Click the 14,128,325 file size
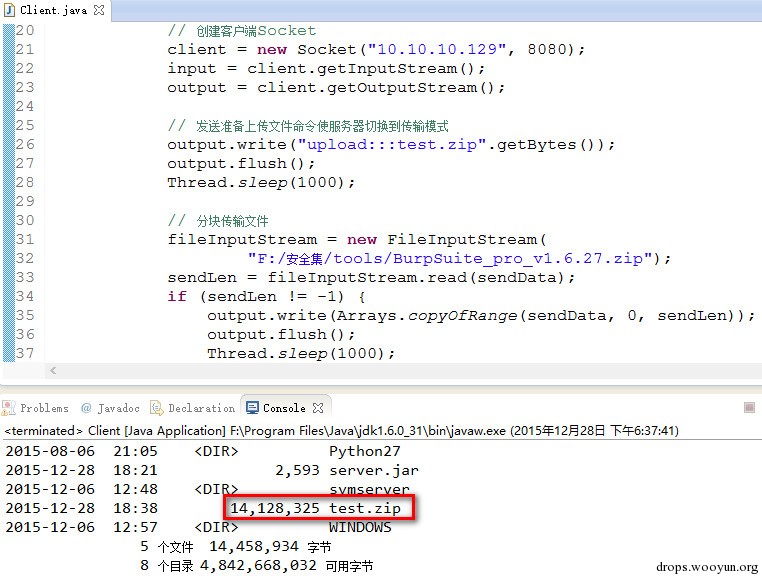 [275, 508]
